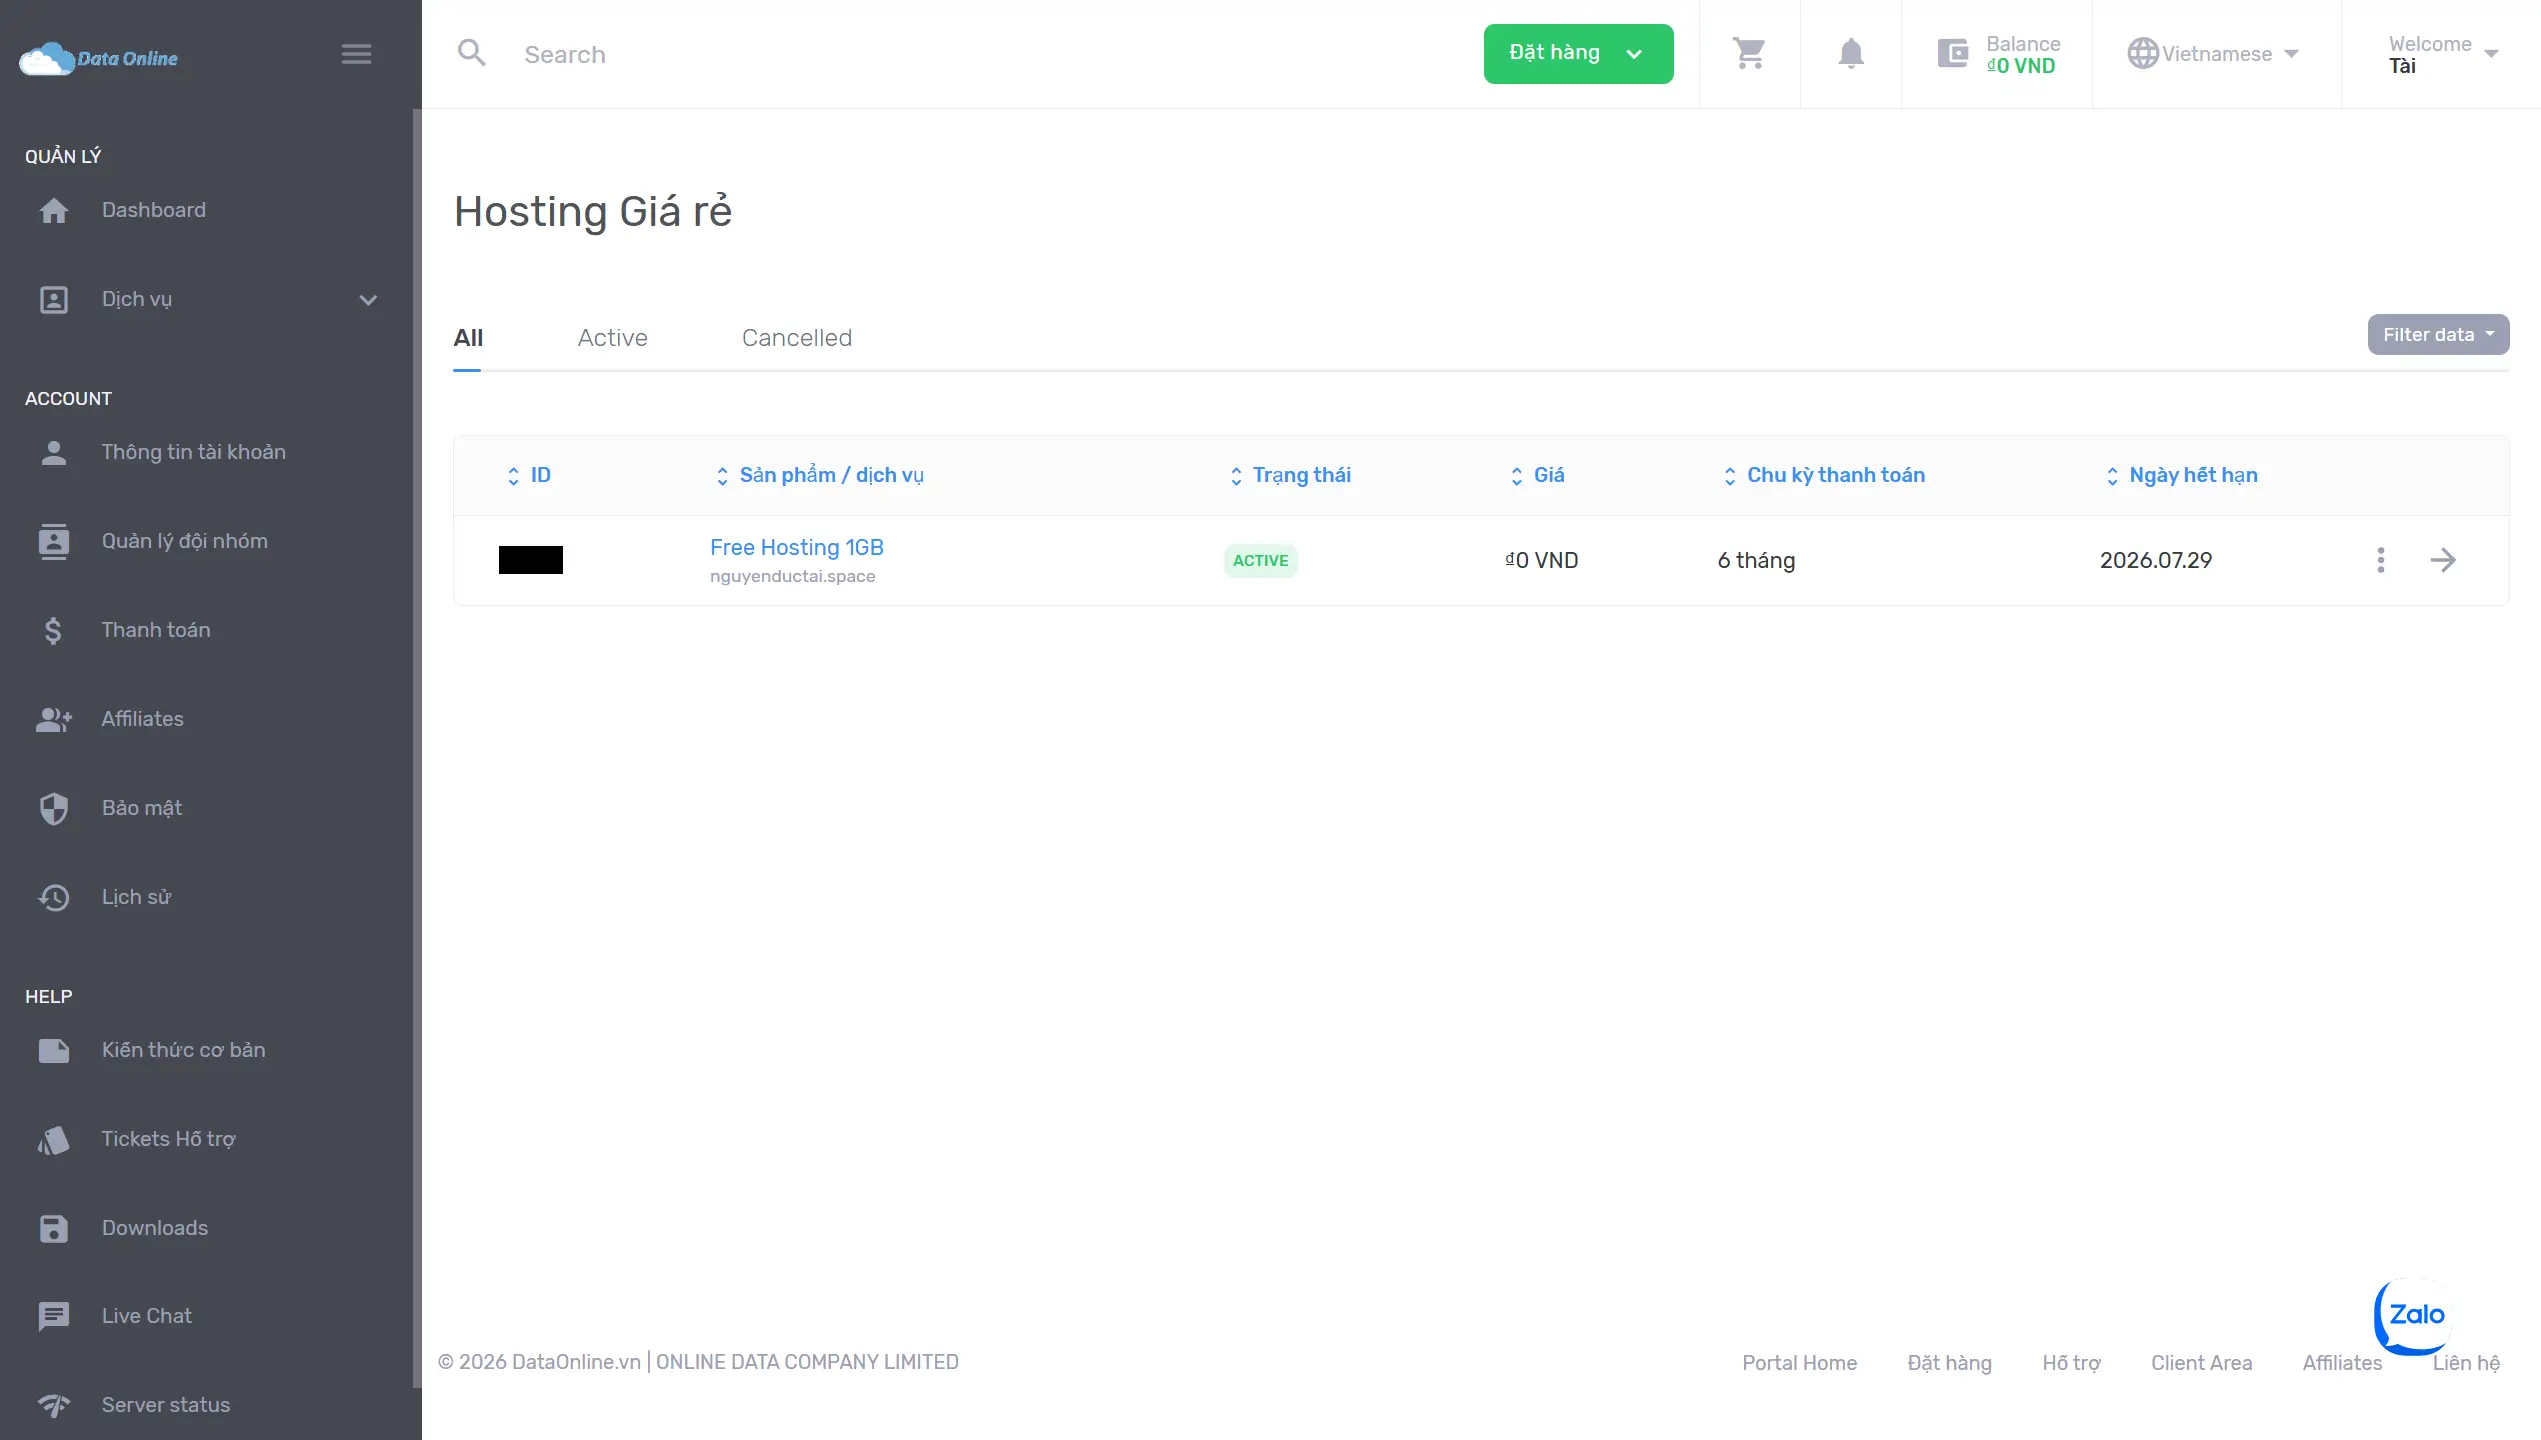Click the search magnifier icon
This screenshot has width=2541, height=1440.
[x=471, y=53]
